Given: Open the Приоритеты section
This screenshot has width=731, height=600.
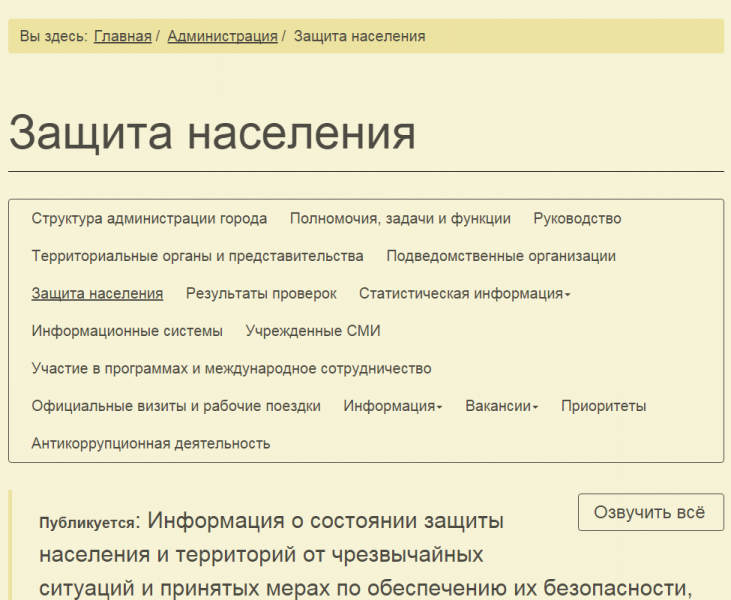Looking at the screenshot, I should click(x=603, y=406).
